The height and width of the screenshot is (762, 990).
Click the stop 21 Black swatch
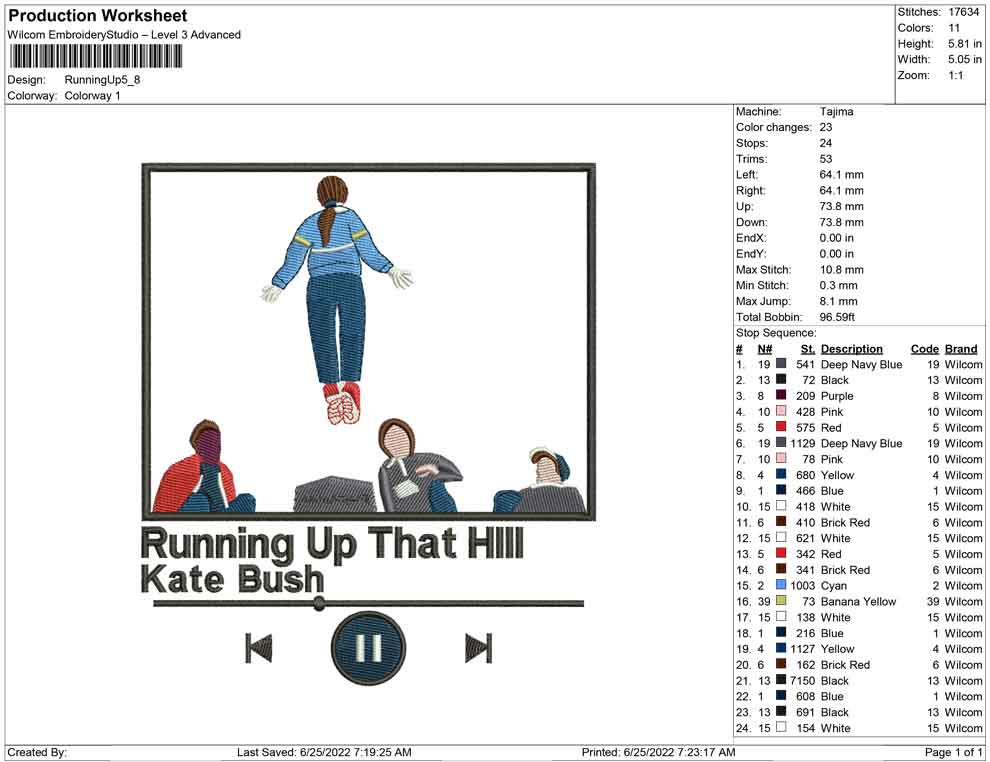(781, 680)
